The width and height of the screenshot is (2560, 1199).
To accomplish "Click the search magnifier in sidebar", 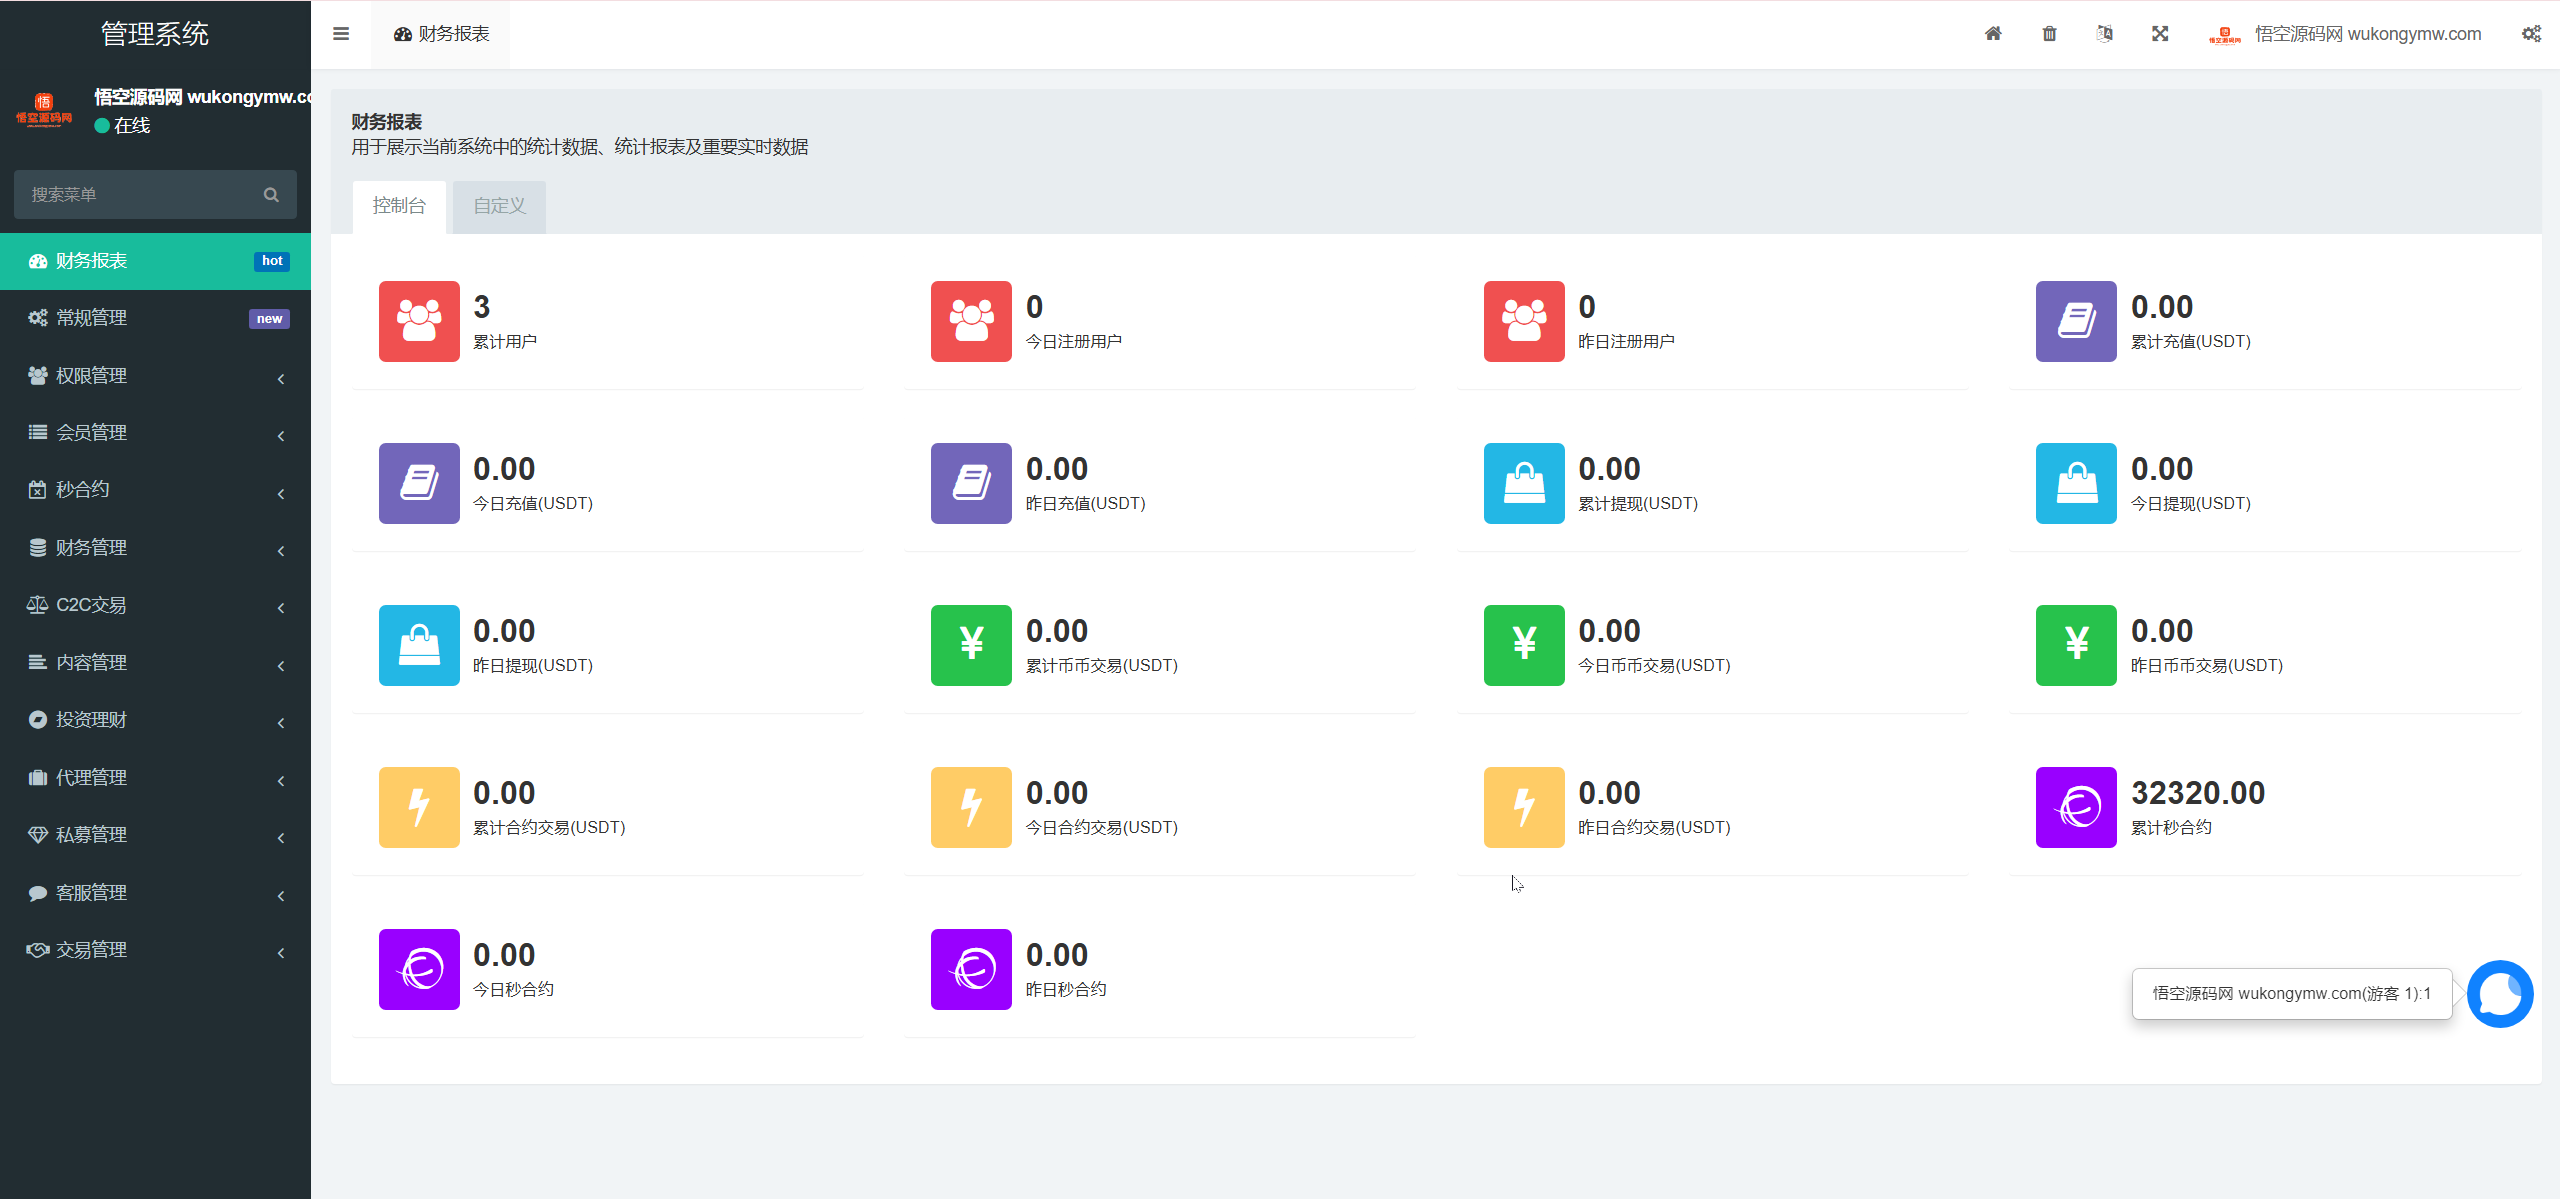I will tap(271, 195).
